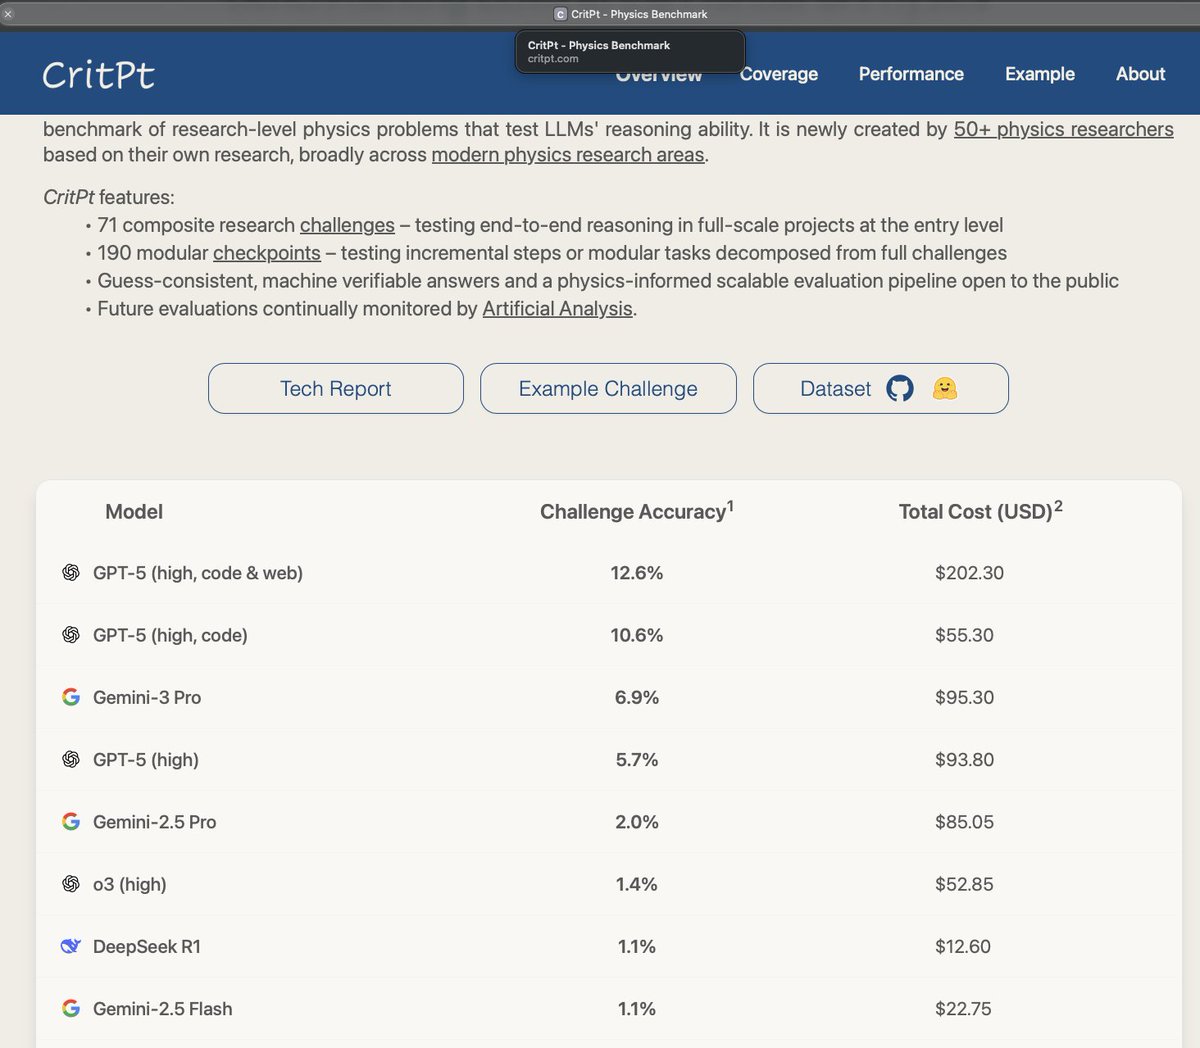Click the Tech Report button
Screen dimensions: 1200x1048
pyautogui.click(x=336, y=388)
